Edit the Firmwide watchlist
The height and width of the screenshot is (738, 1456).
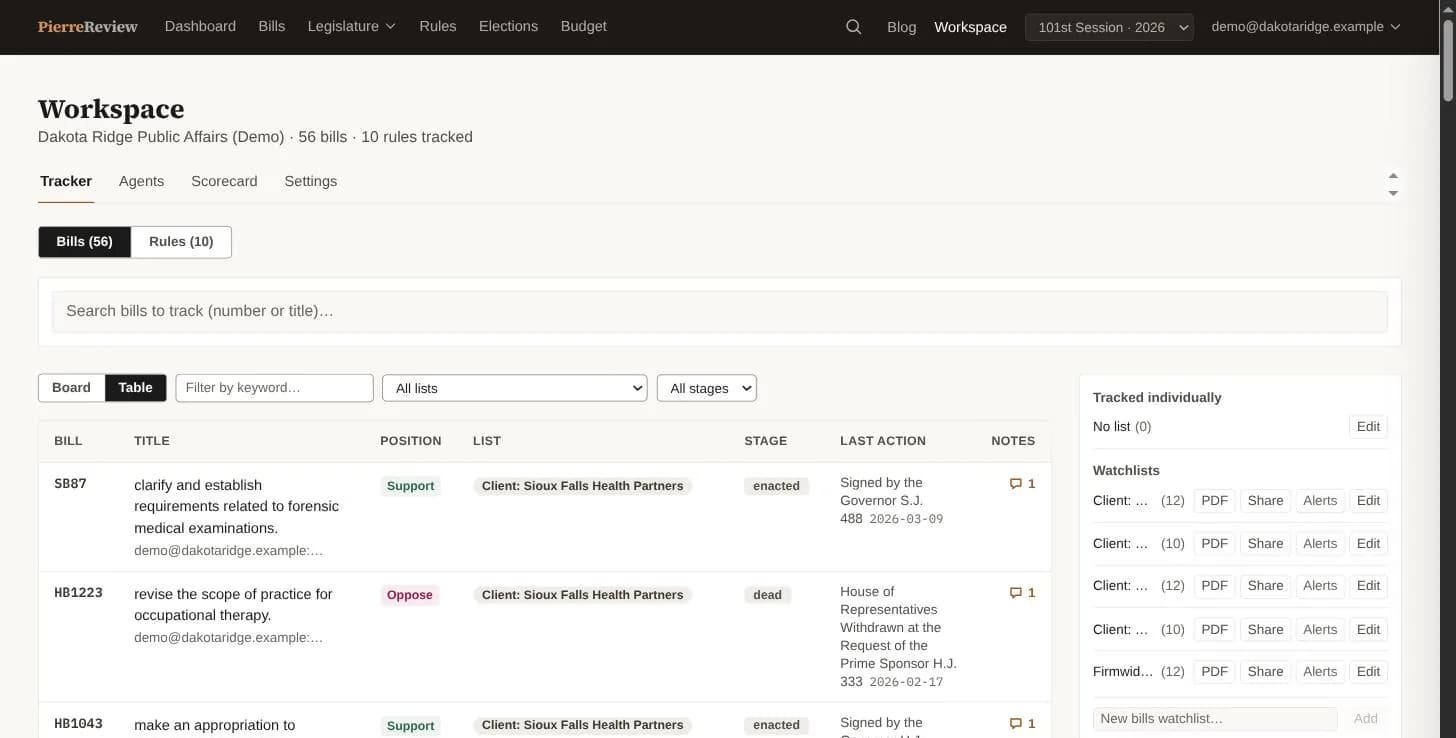pyautogui.click(x=1368, y=672)
